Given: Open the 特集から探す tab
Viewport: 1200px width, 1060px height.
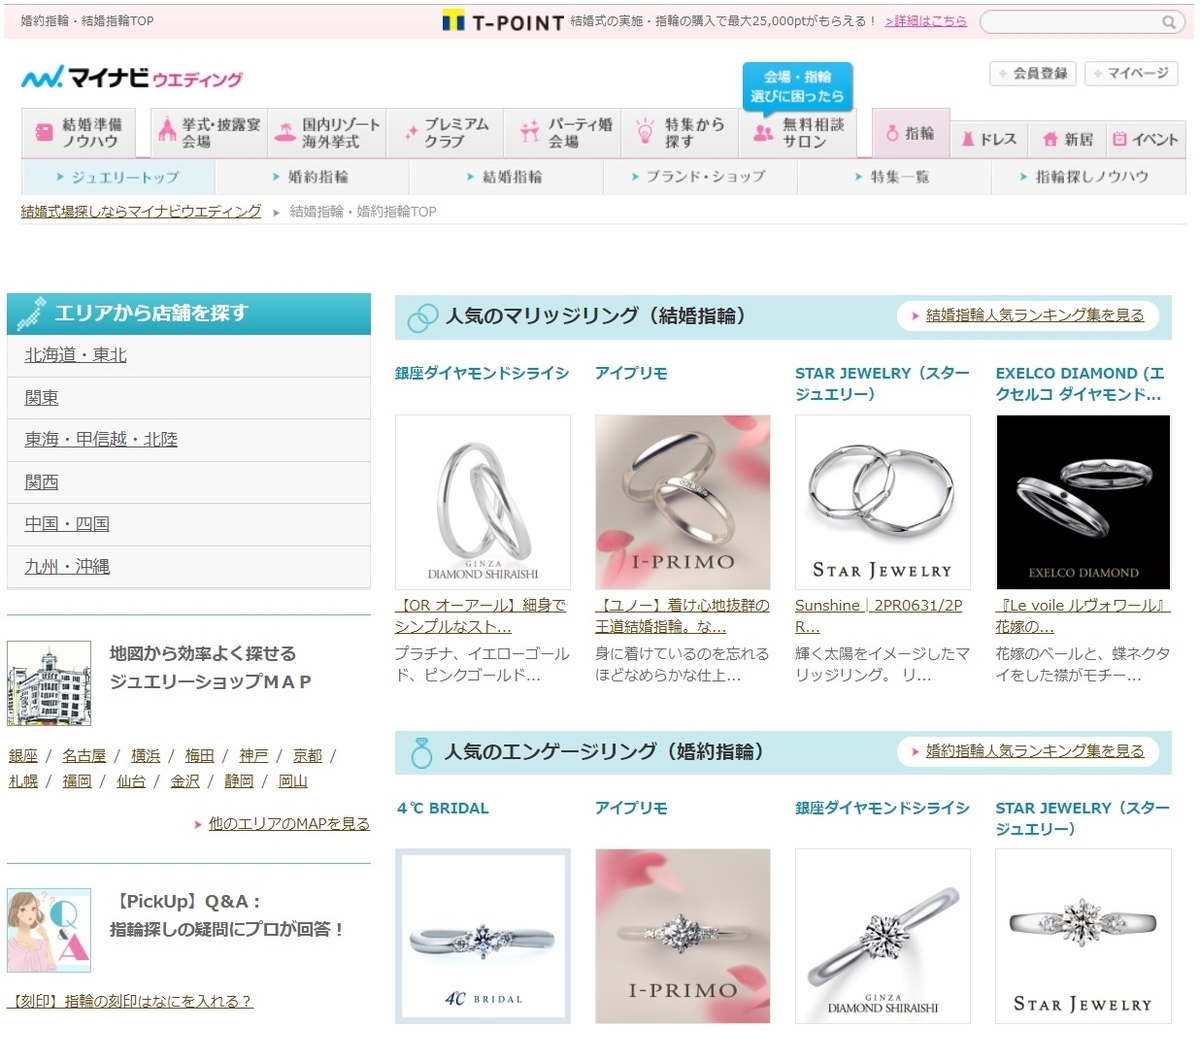Looking at the screenshot, I should coord(680,132).
